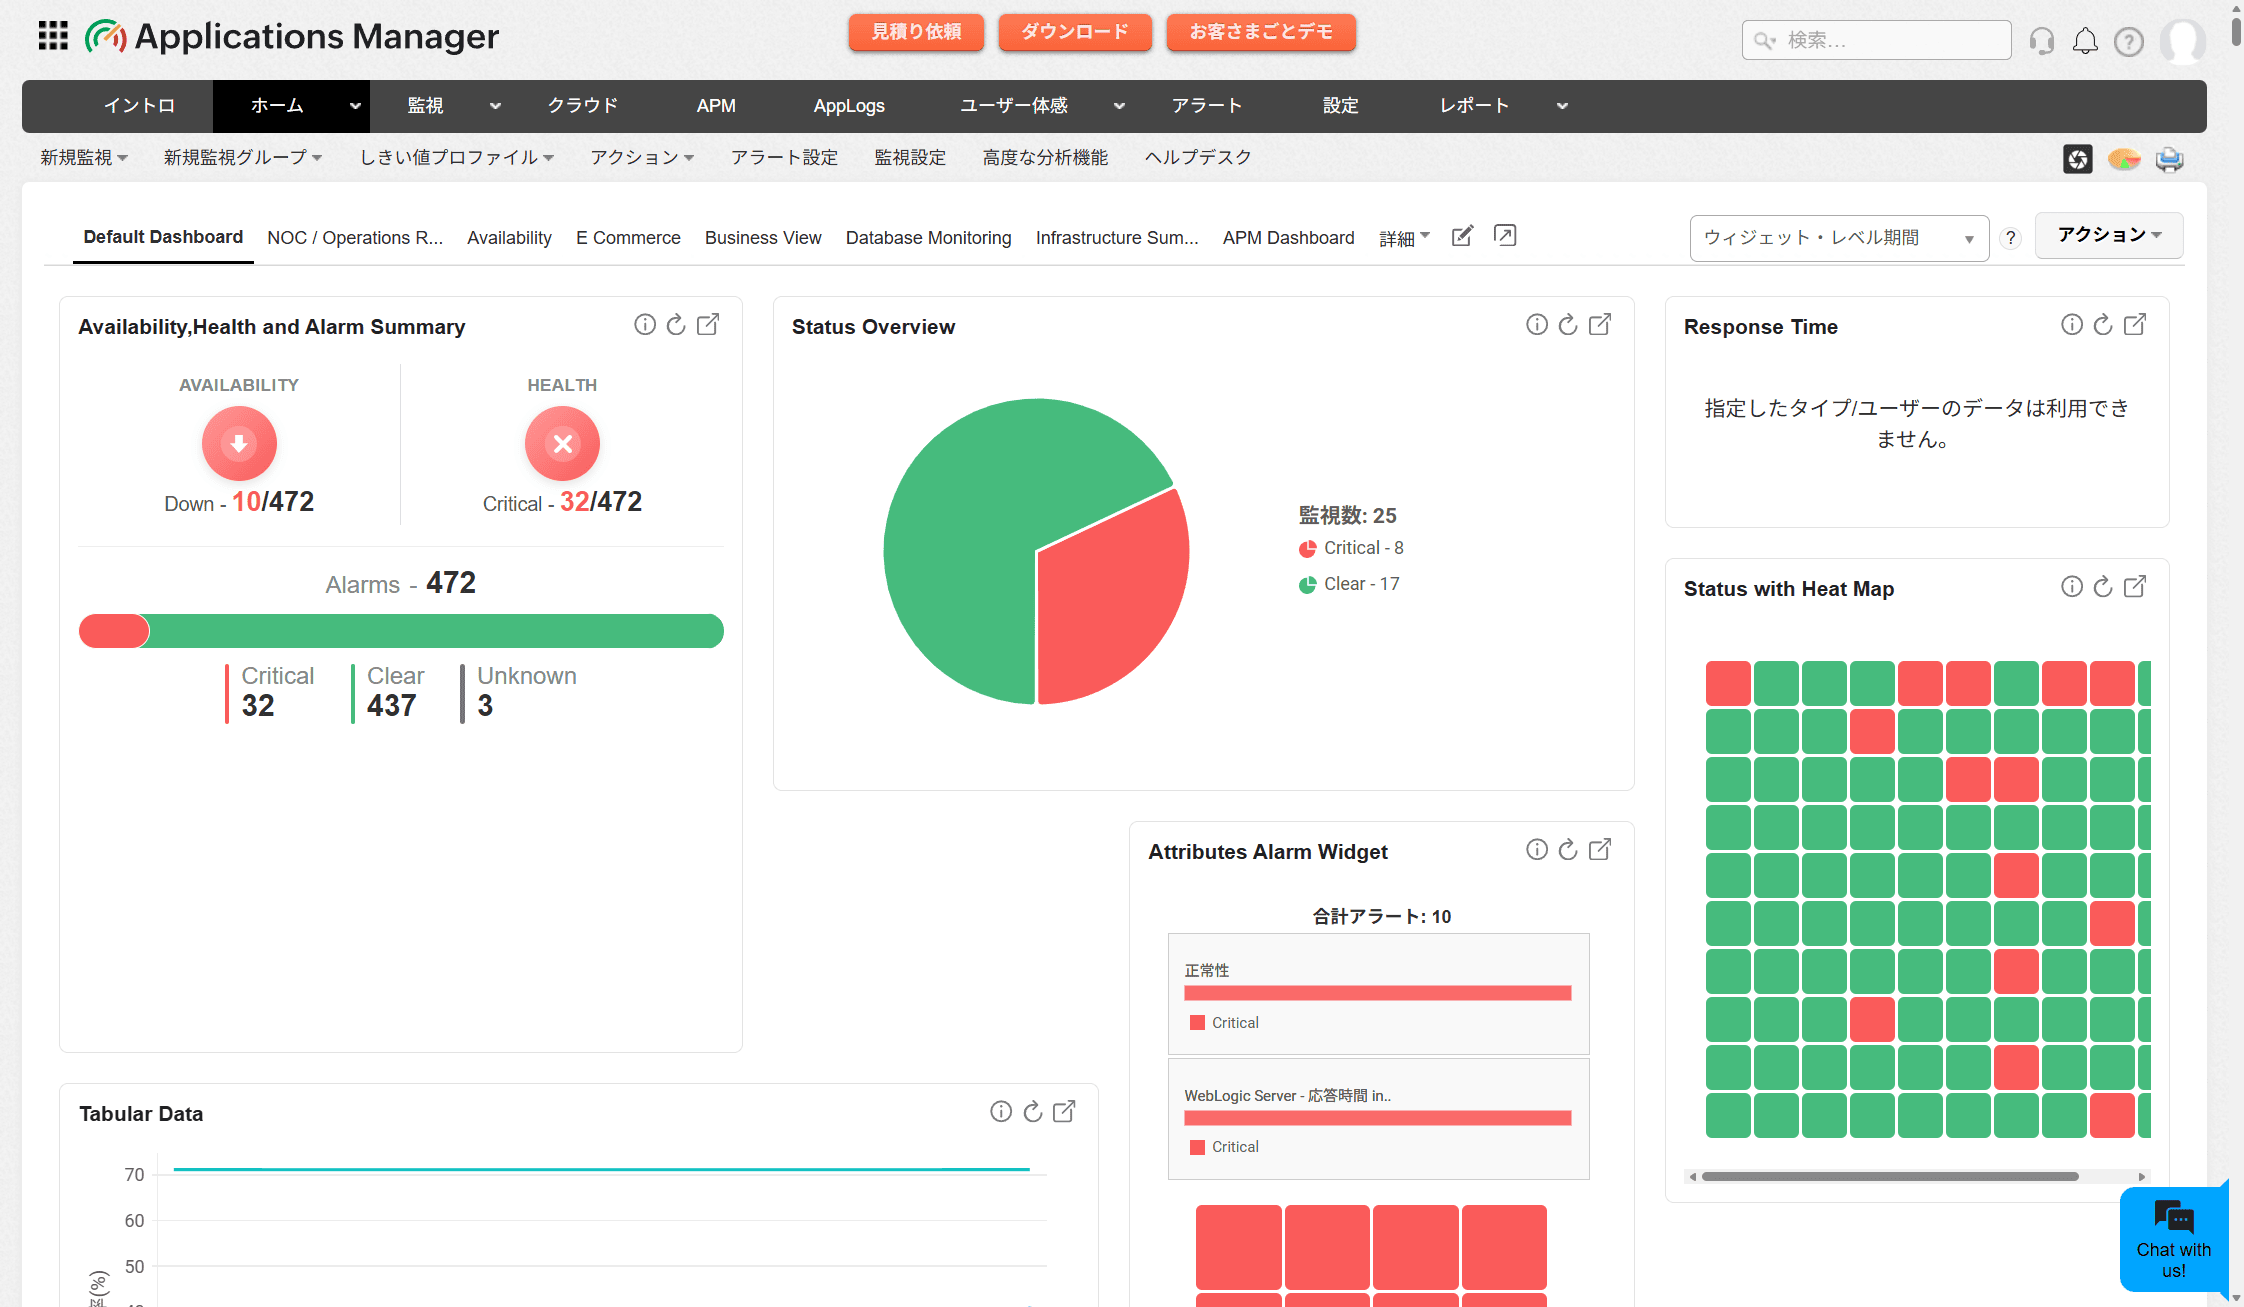Refresh the Status with Heat Map widget
The width and height of the screenshot is (2244, 1307).
[2103, 586]
